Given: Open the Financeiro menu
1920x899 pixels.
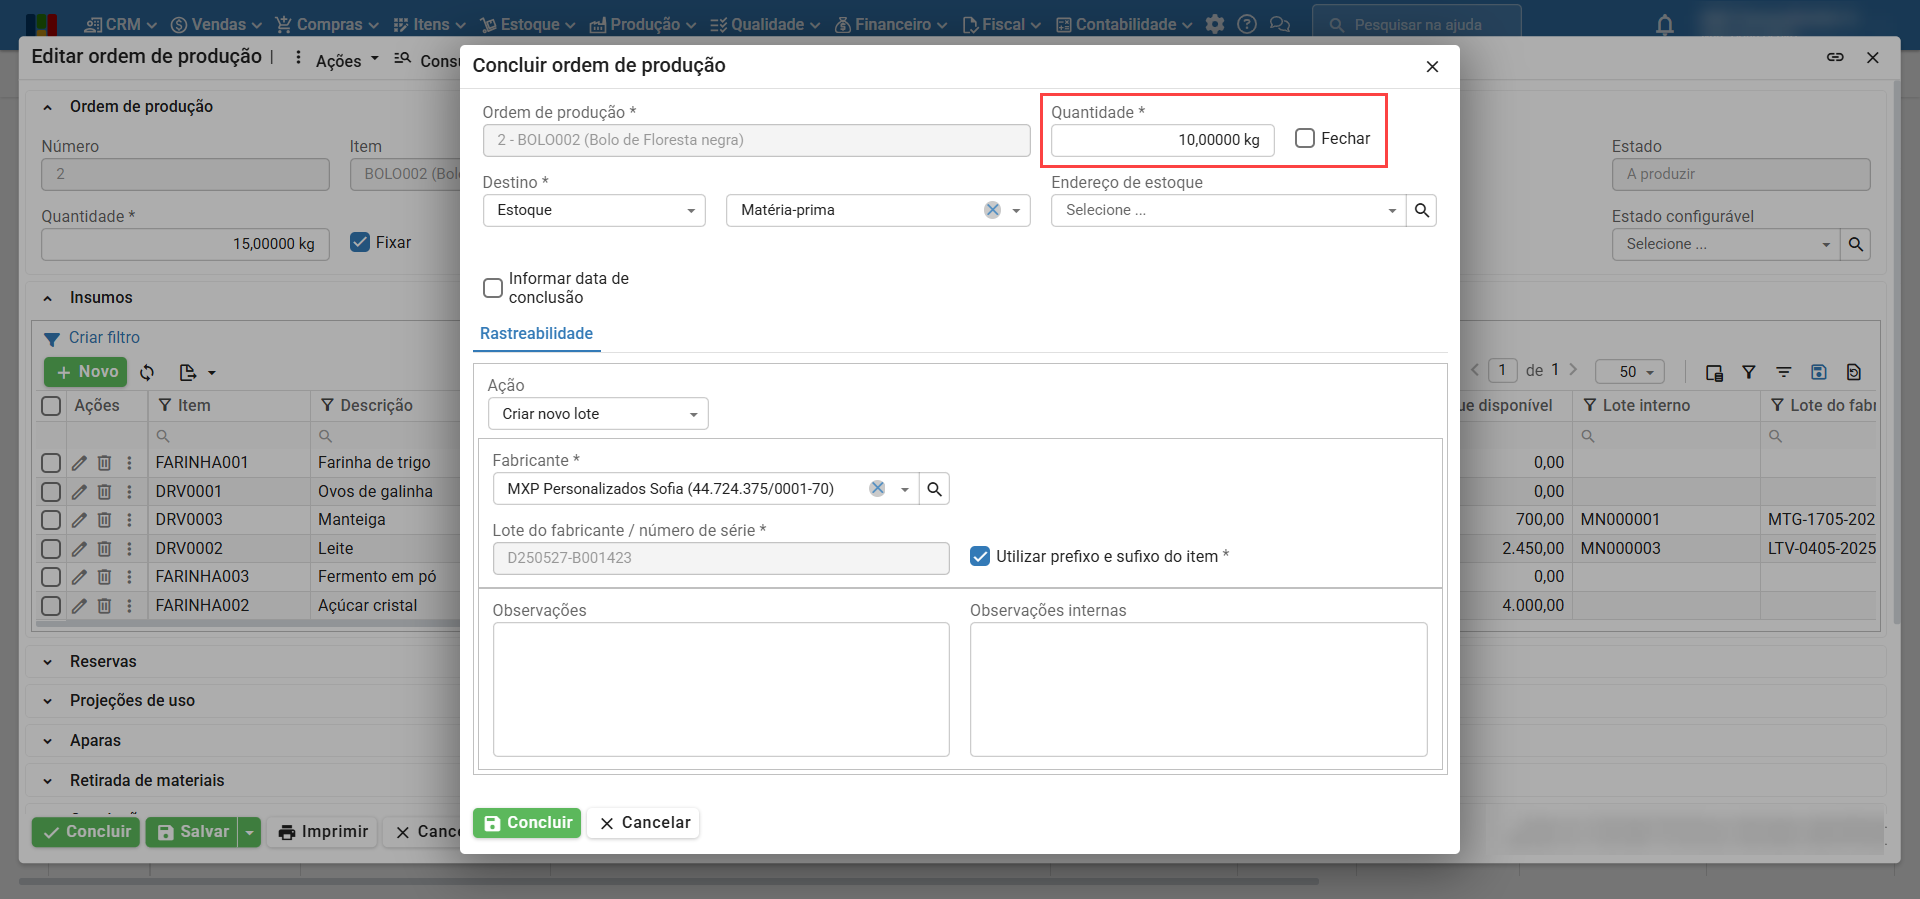Looking at the screenshot, I should click(891, 24).
